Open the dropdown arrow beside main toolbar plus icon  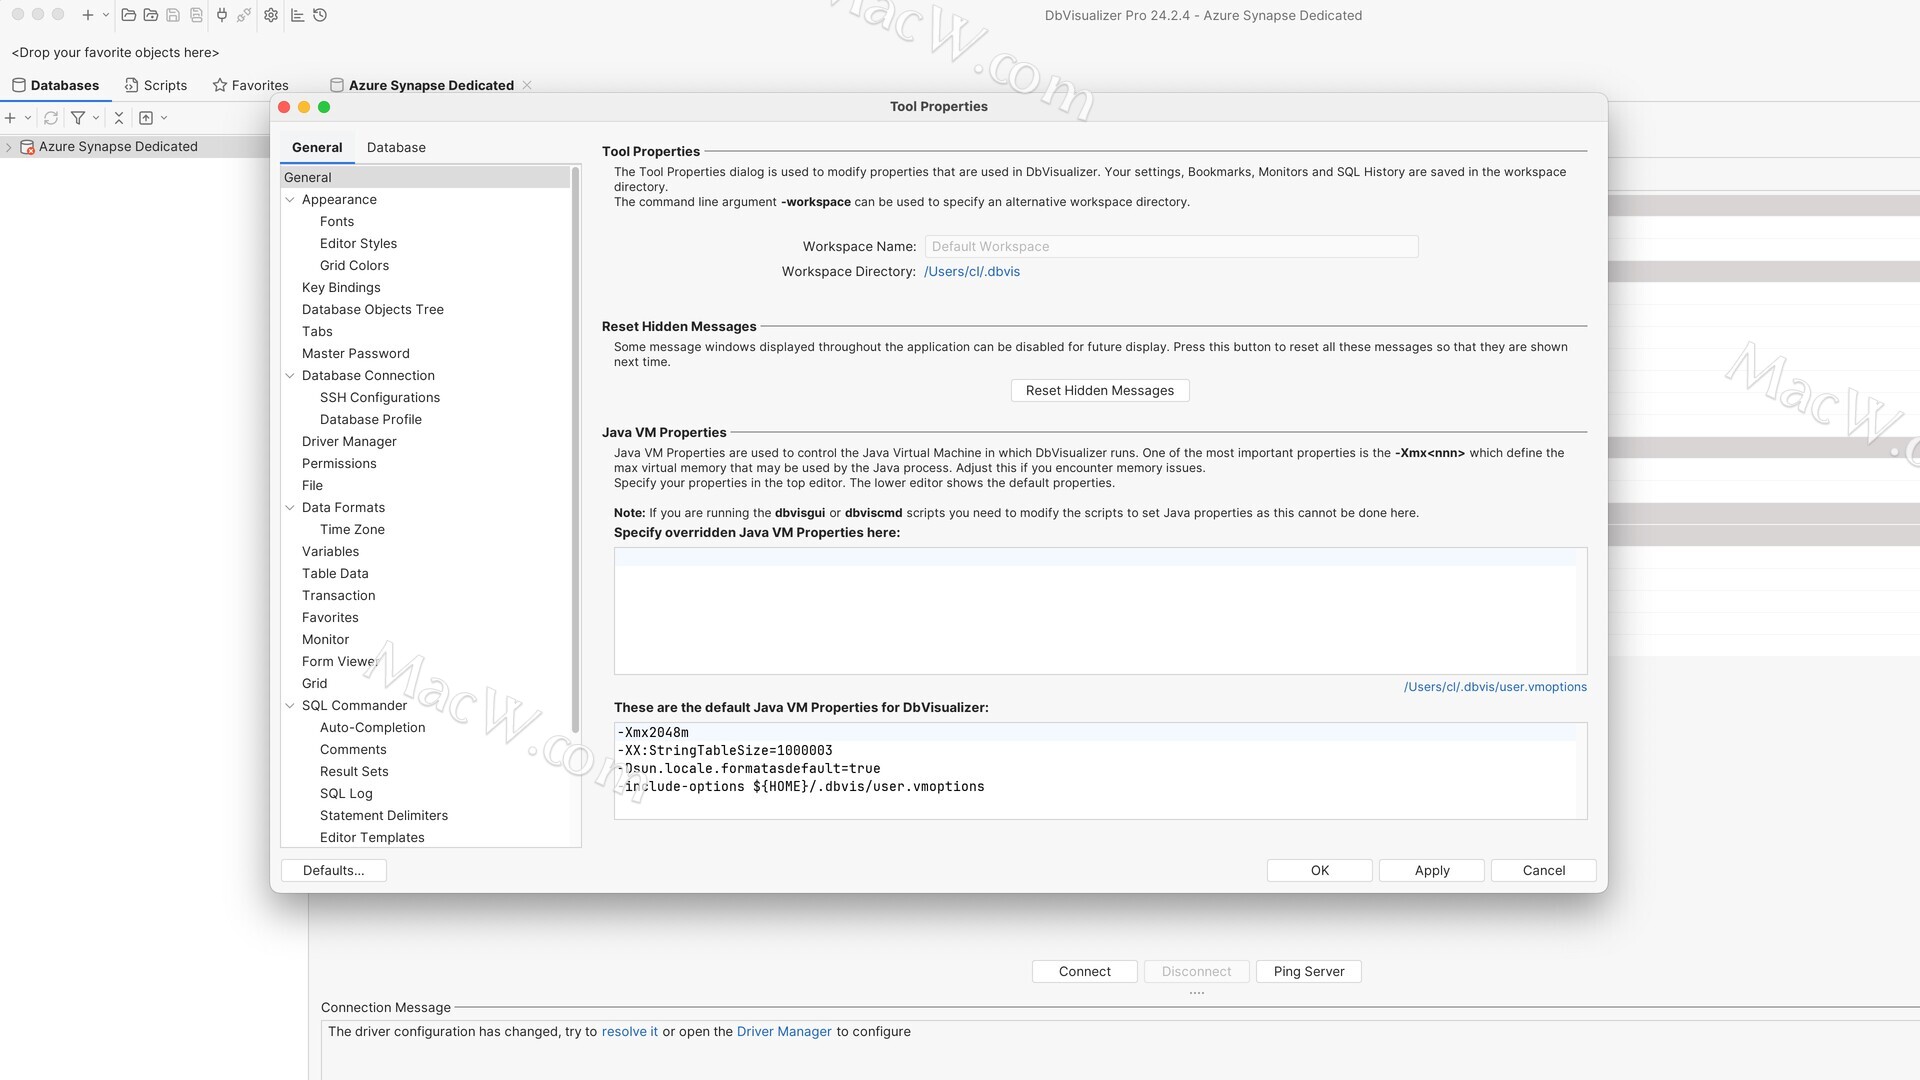pos(106,15)
